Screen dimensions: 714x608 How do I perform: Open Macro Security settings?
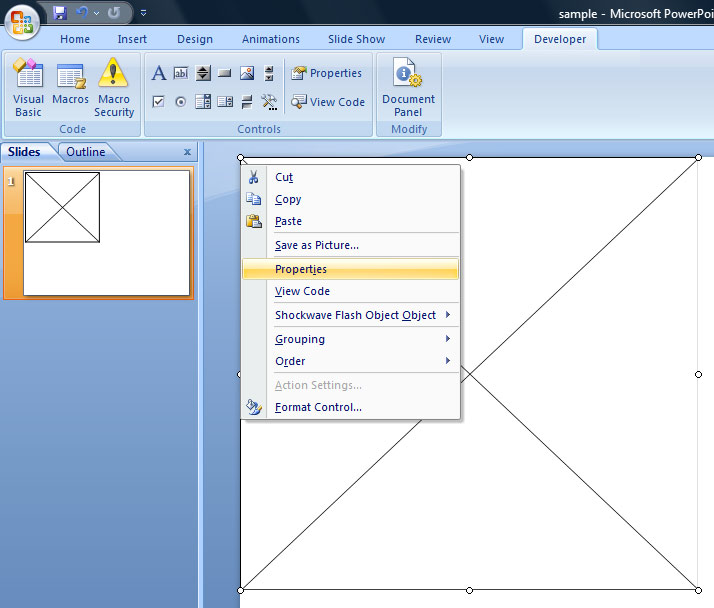click(114, 87)
